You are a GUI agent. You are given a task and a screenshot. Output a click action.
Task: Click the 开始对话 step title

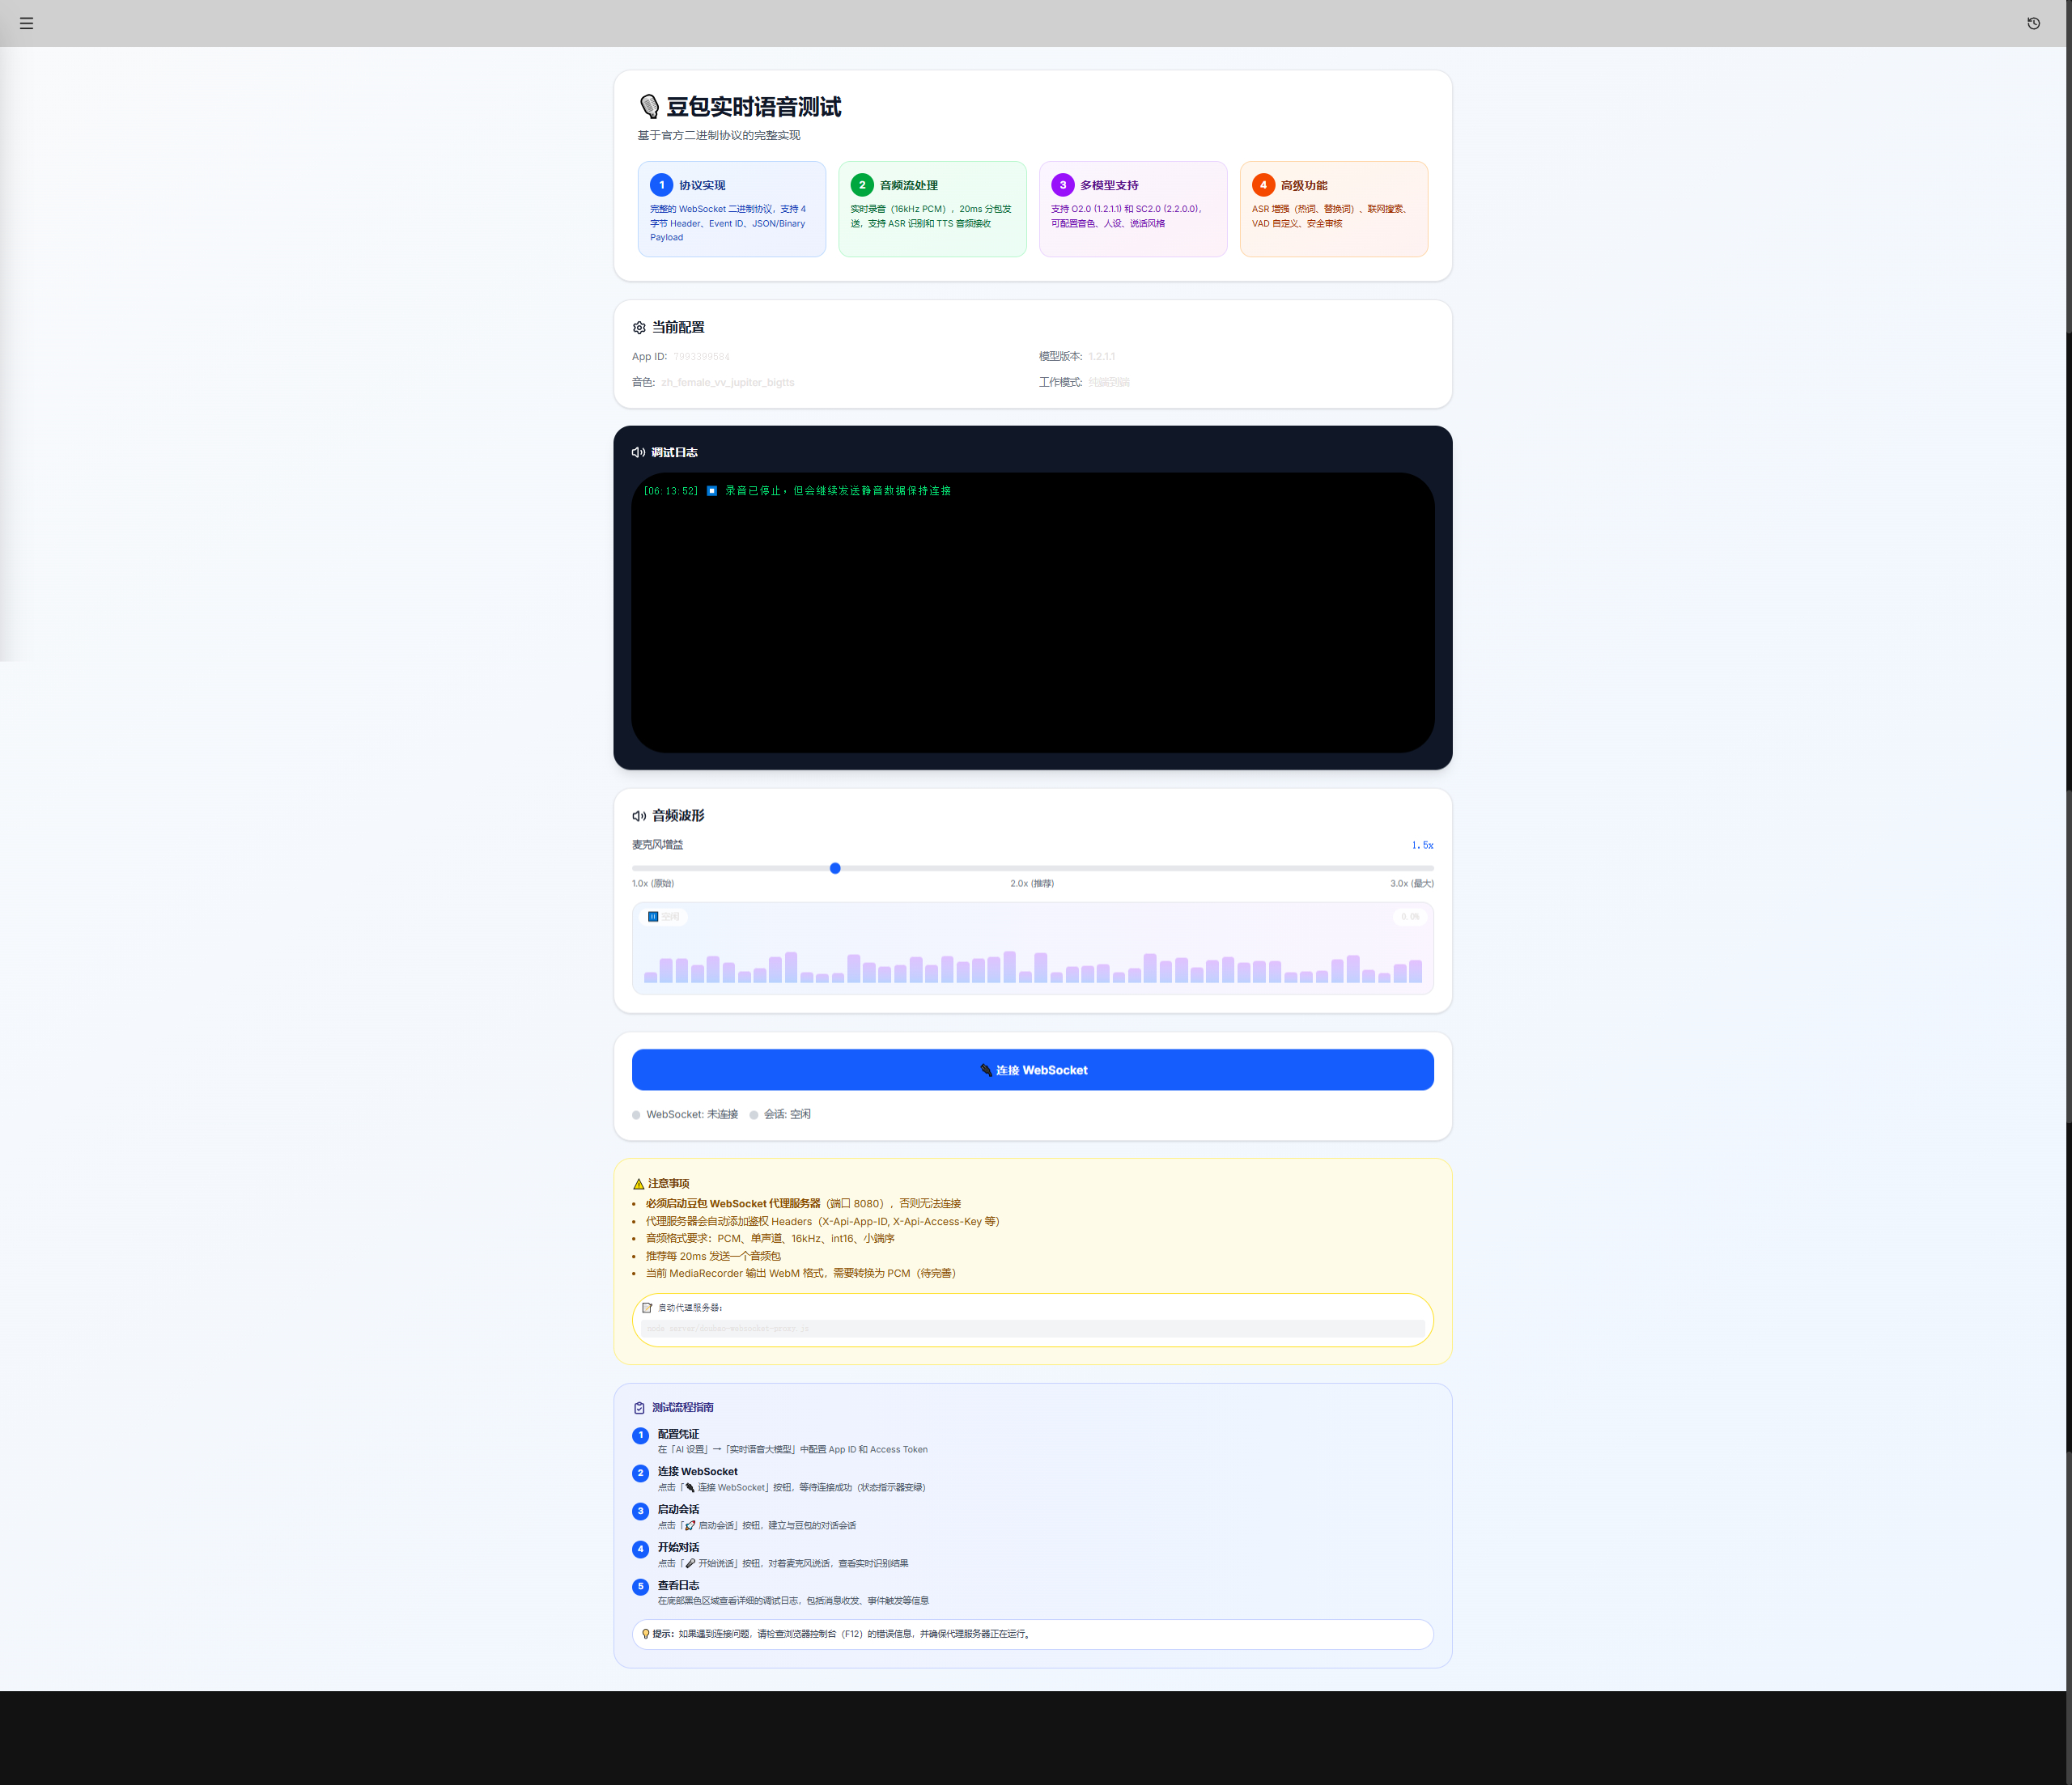[678, 1548]
